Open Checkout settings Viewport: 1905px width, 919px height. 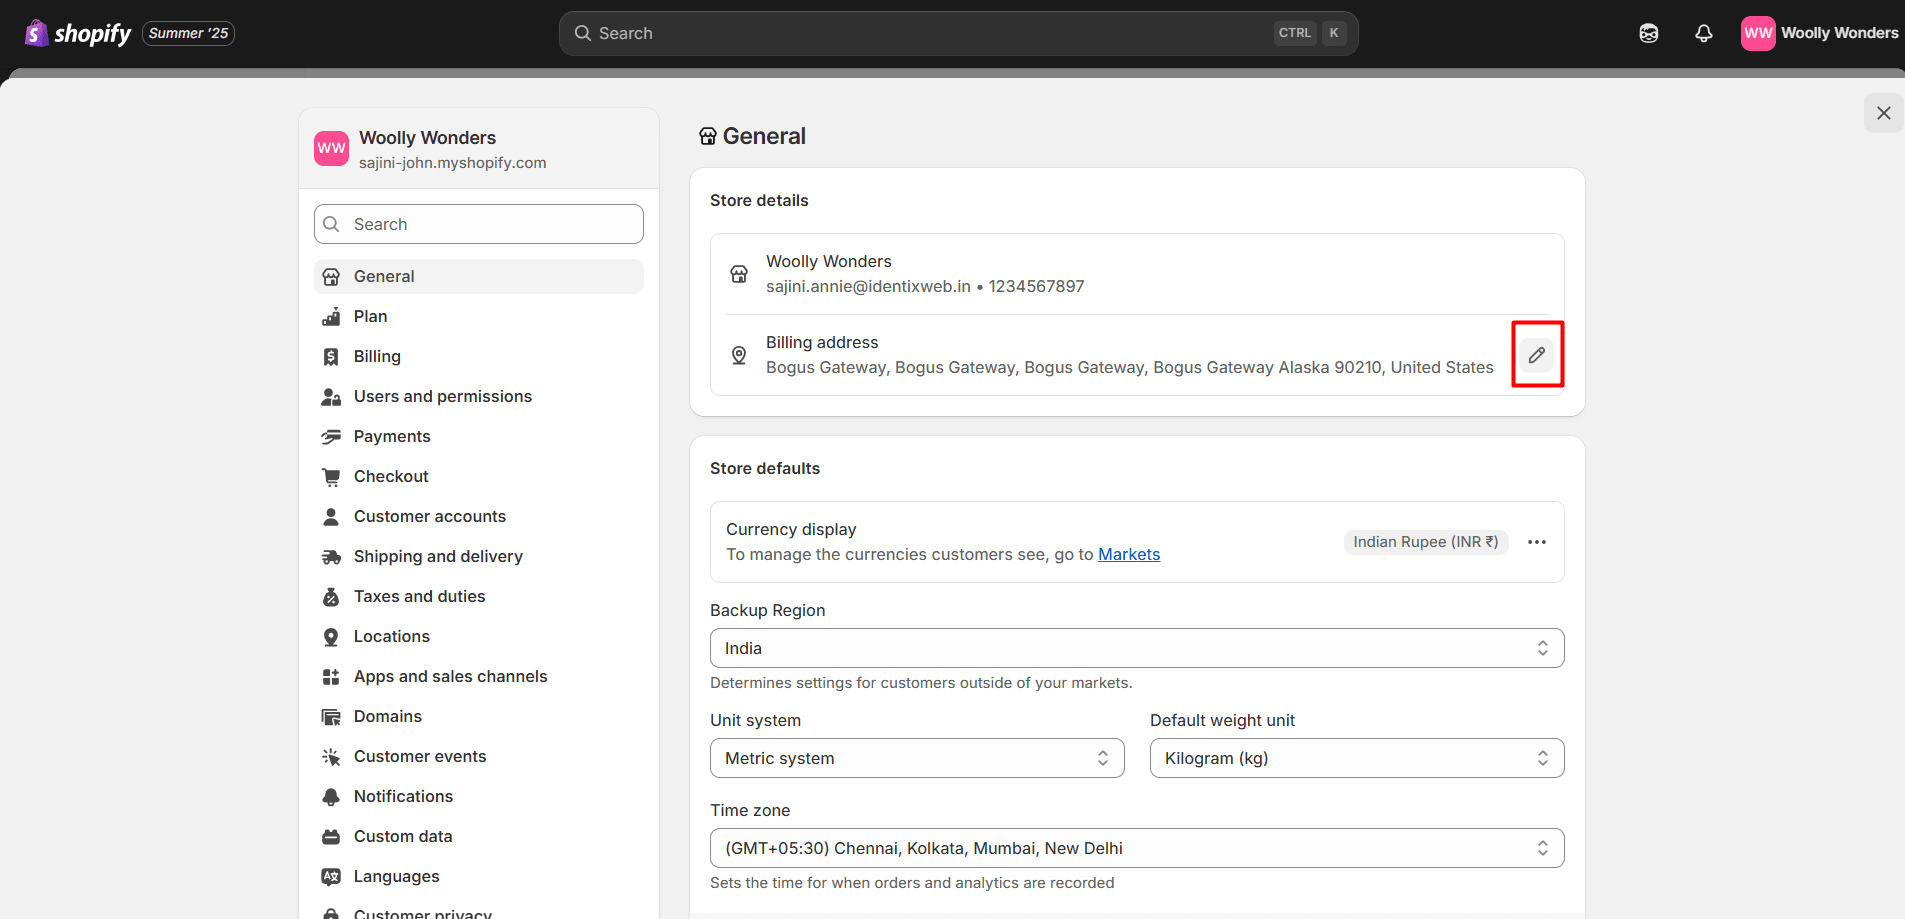479,476
